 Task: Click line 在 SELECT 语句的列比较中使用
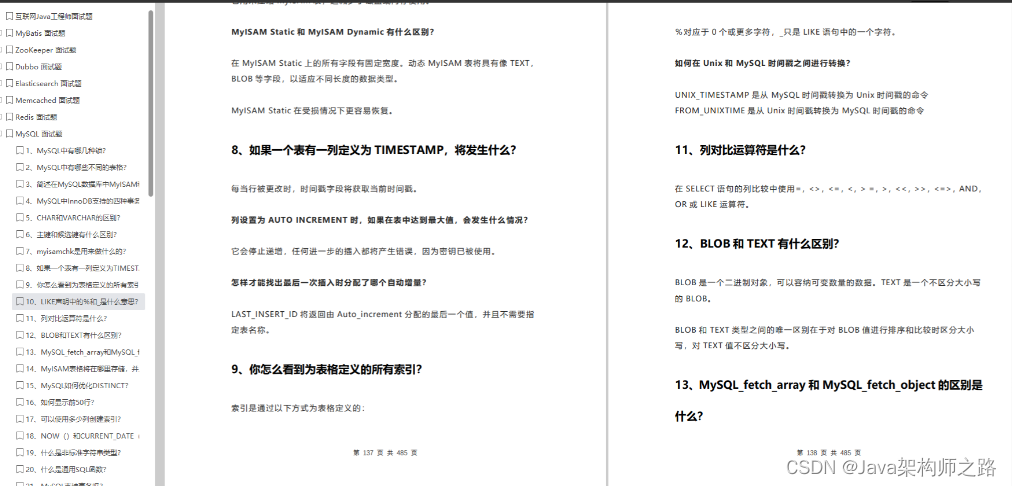point(829,189)
